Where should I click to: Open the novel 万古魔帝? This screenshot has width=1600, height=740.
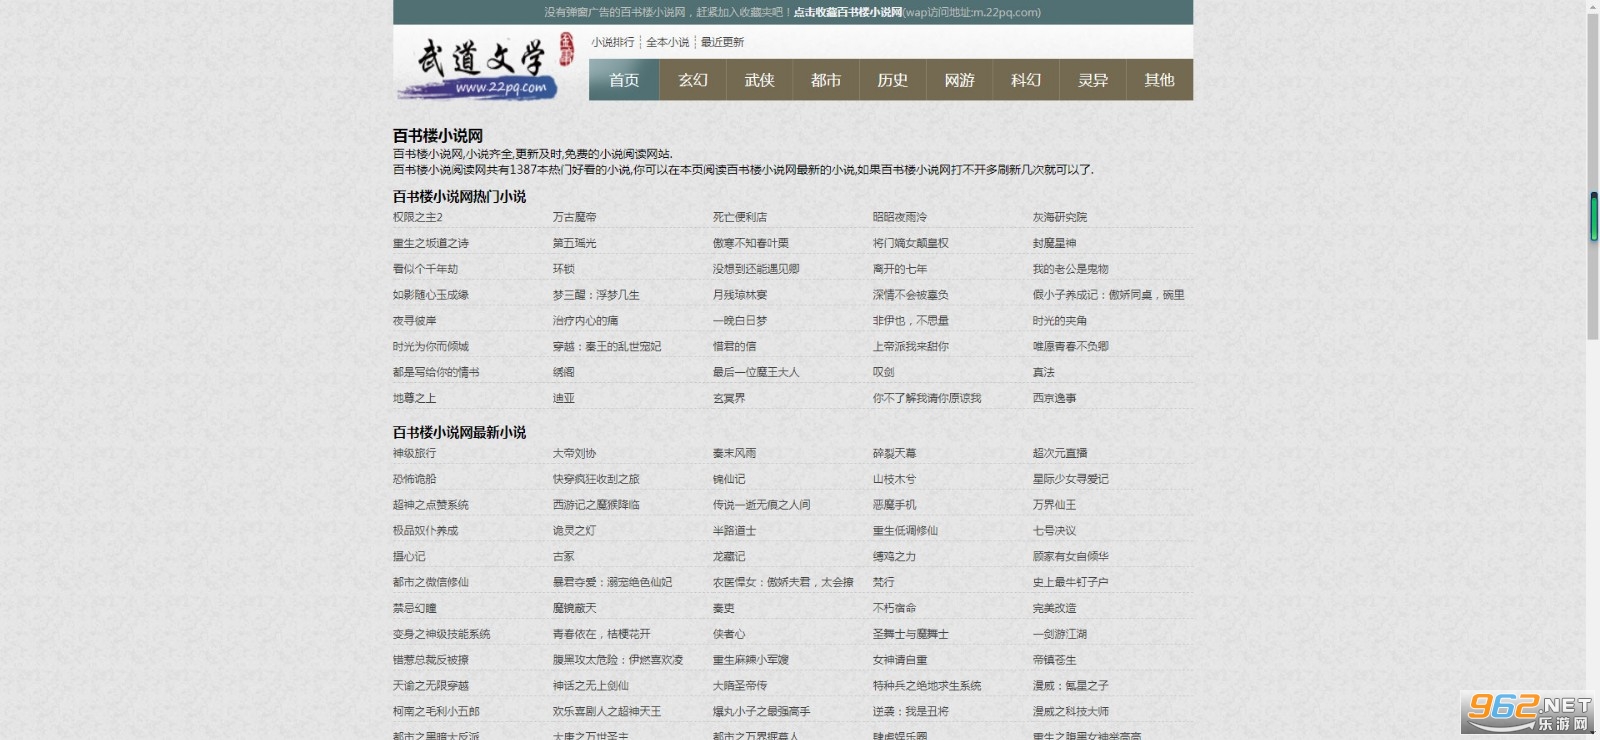click(575, 217)
